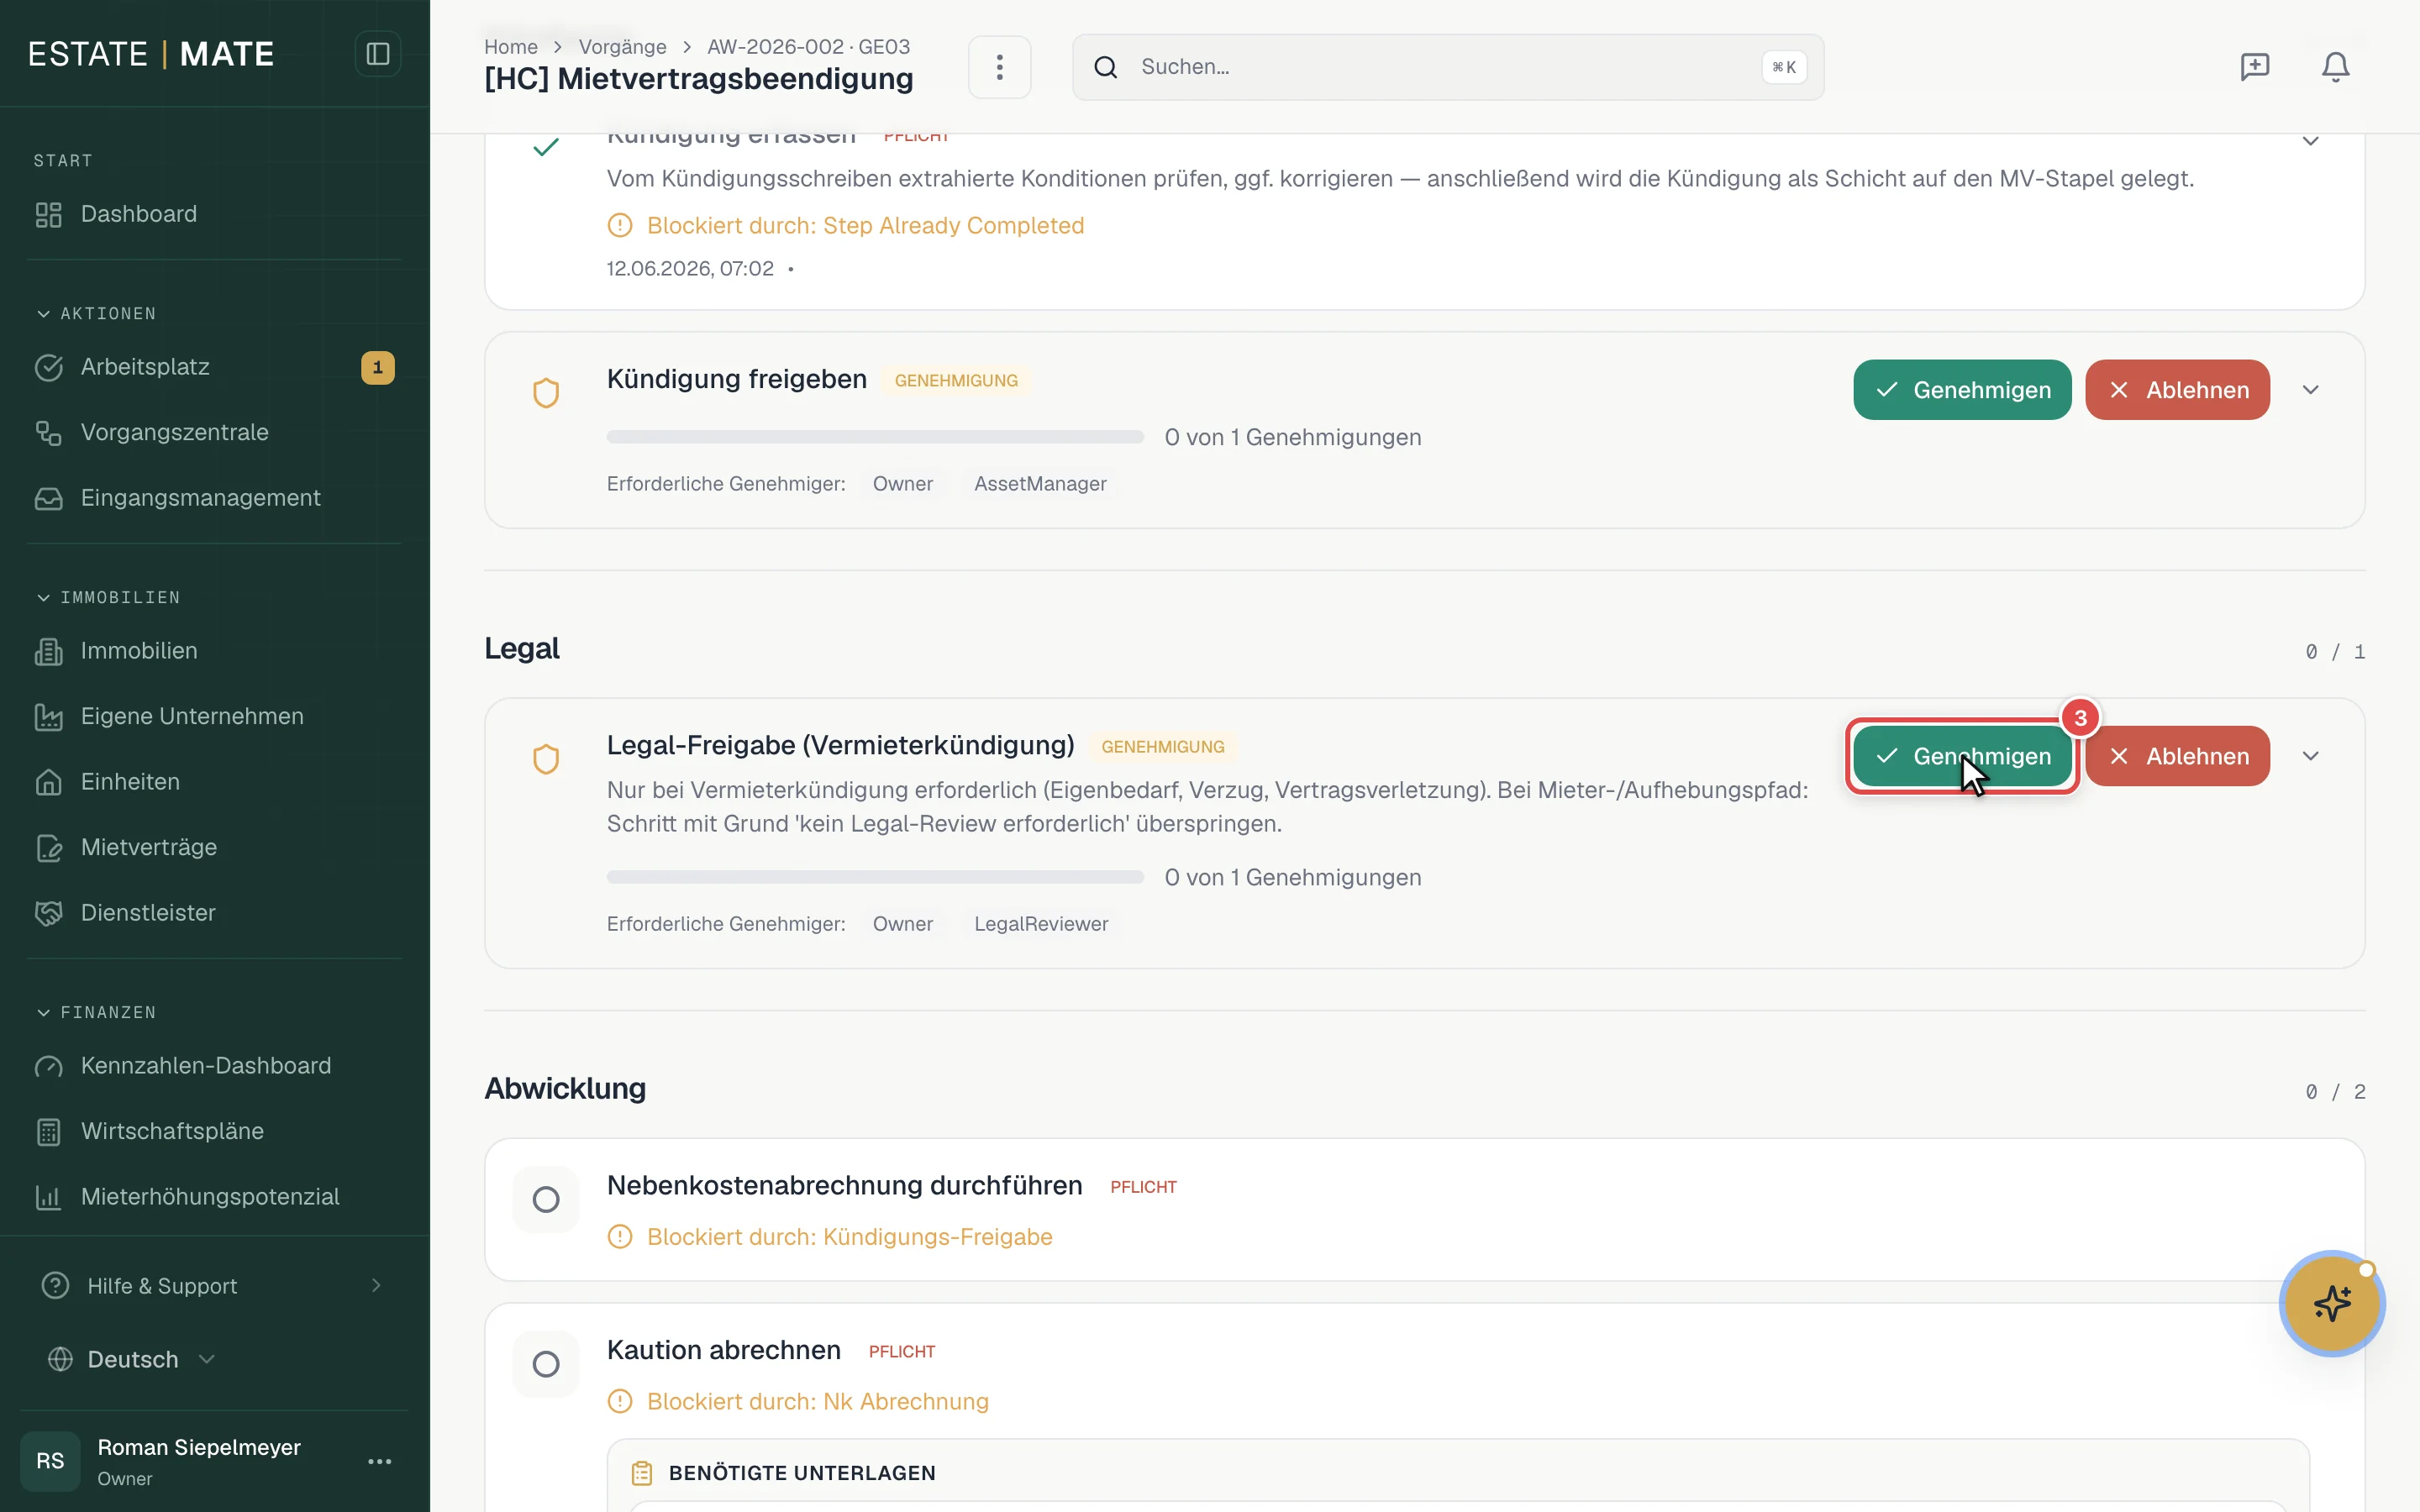The height and width of the screenshot is (1512, 2420).
Task: Approve the Legal-Freigabe with Genehmigen
Action: coord(1961,756)
